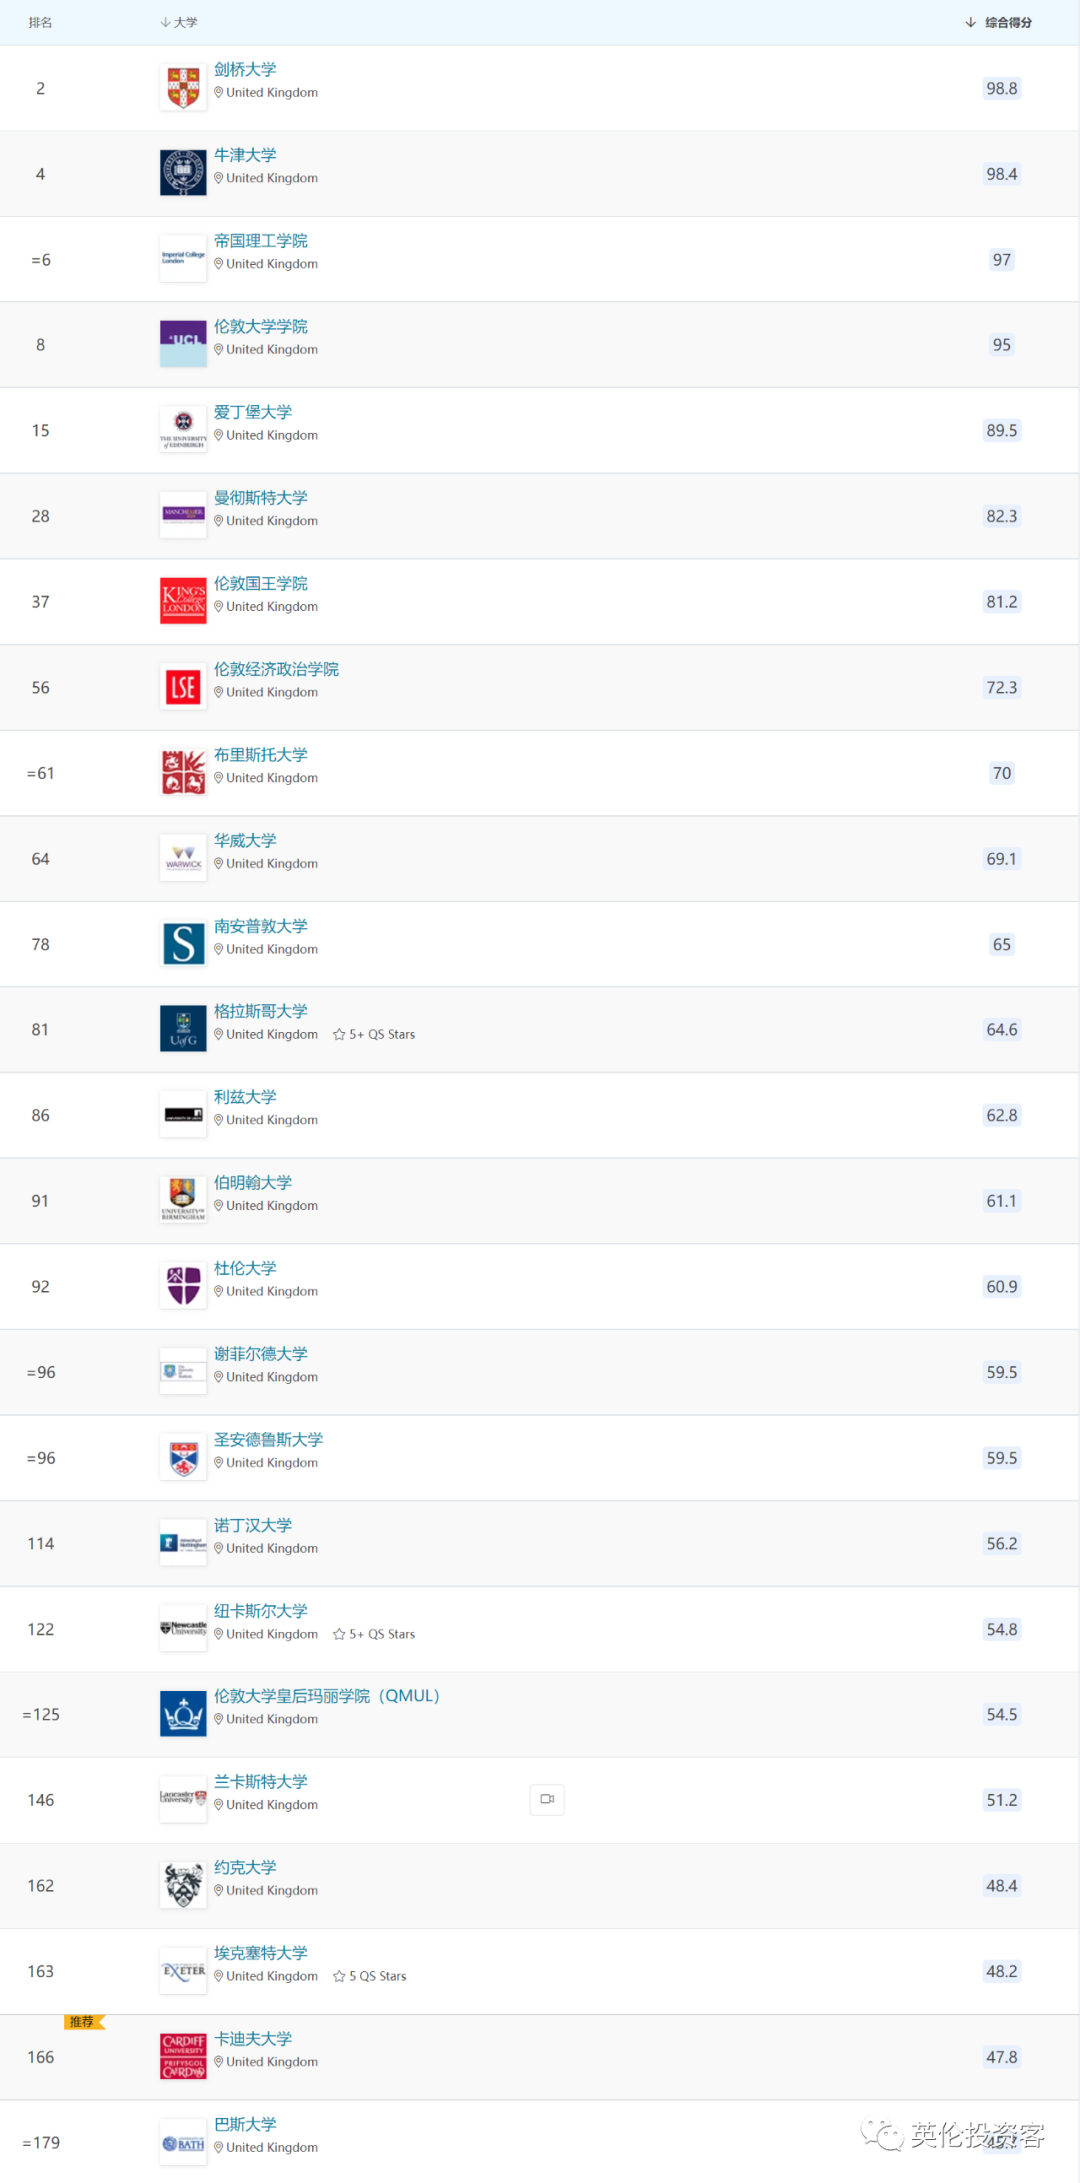Screen dimensions: 1080x2183
Task: Click the 5 QS Stars badge for 埃克塞特大学
Action: 370,1976
